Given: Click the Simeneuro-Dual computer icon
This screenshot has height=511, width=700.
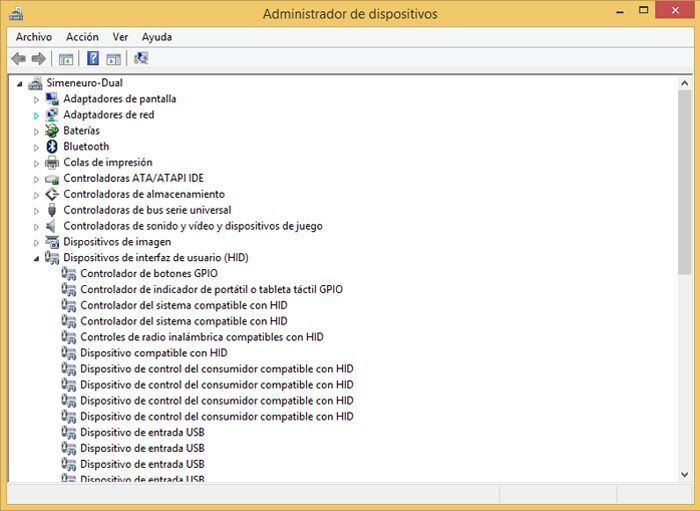Looking at the screenshot, I should [x=35, y=83].
